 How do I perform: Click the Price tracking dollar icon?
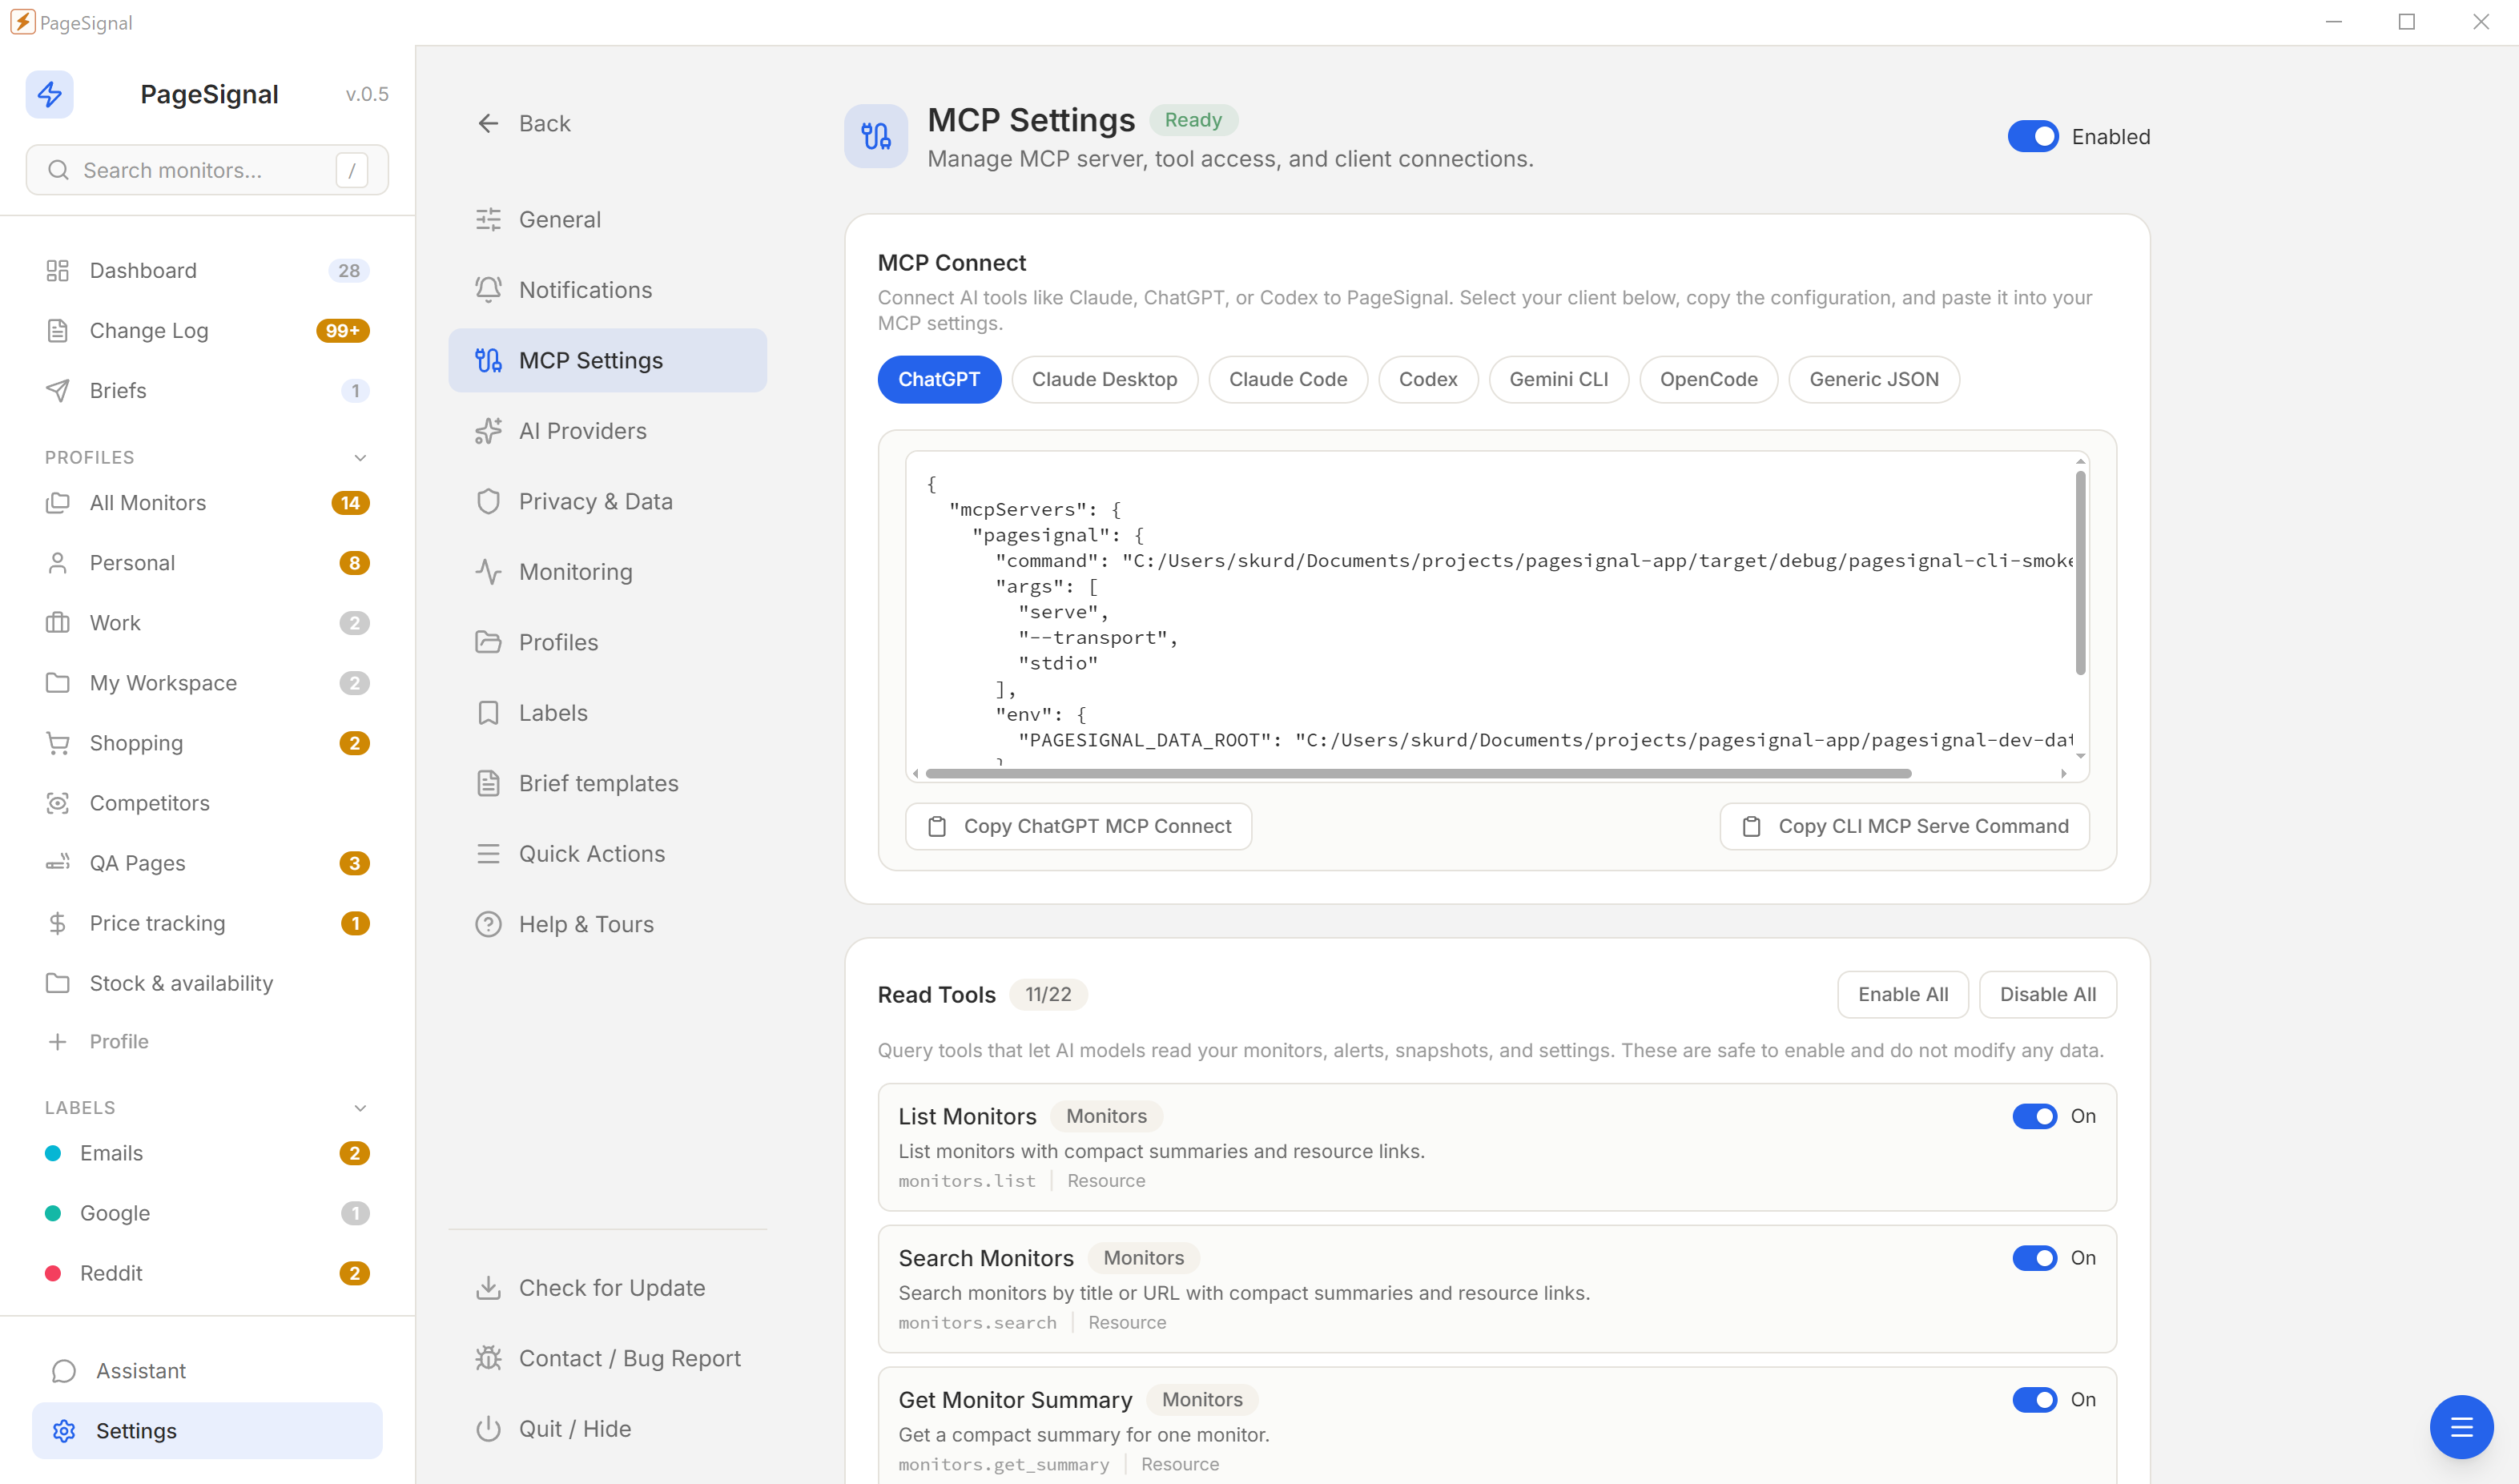click(57, 922)
